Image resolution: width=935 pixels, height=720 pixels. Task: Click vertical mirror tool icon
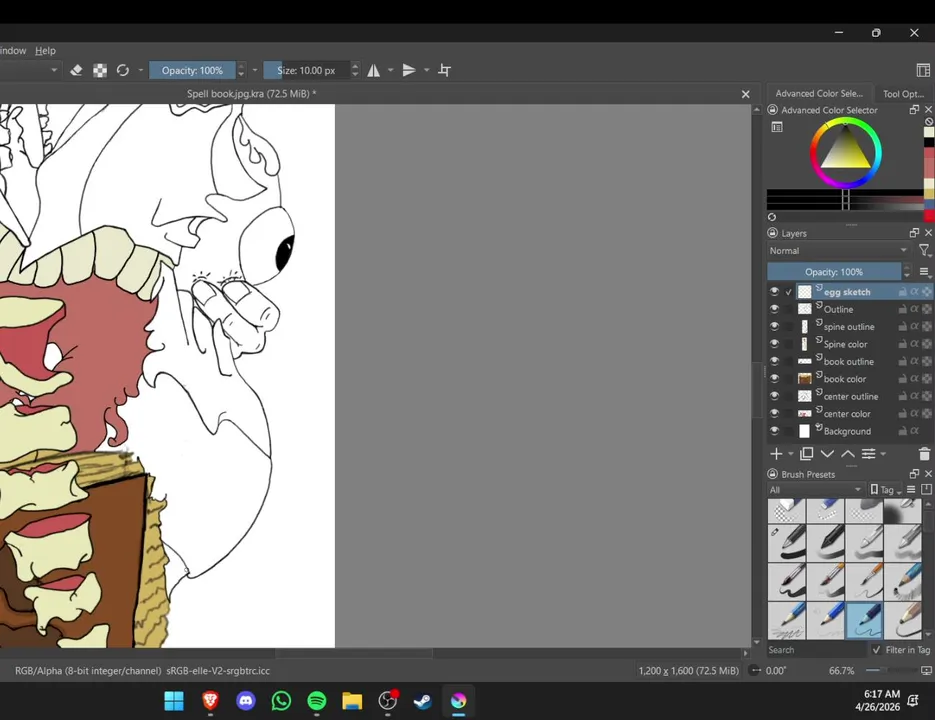point(409,70)
